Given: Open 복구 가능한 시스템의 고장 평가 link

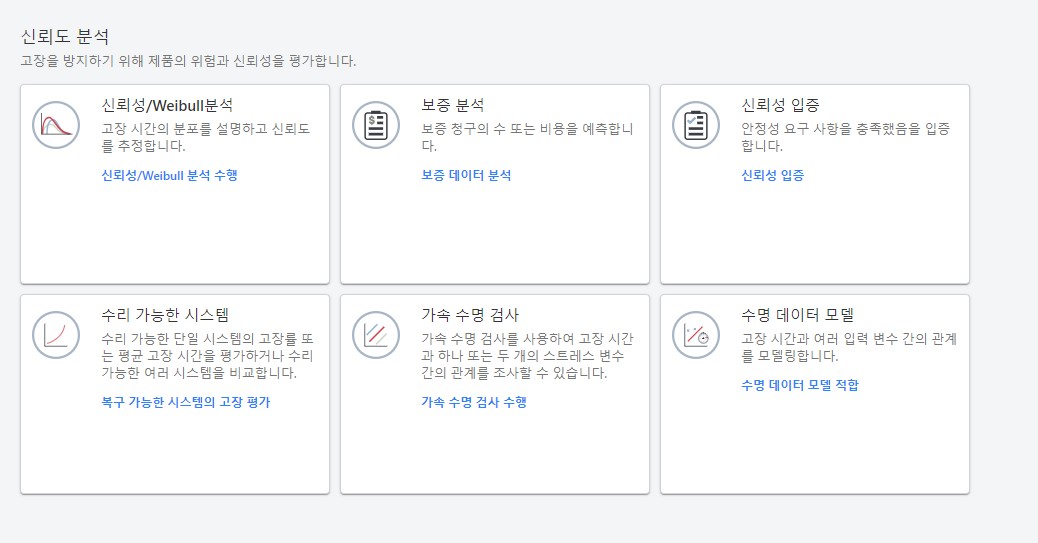Looking at the screenshot, I should [186, 402].
